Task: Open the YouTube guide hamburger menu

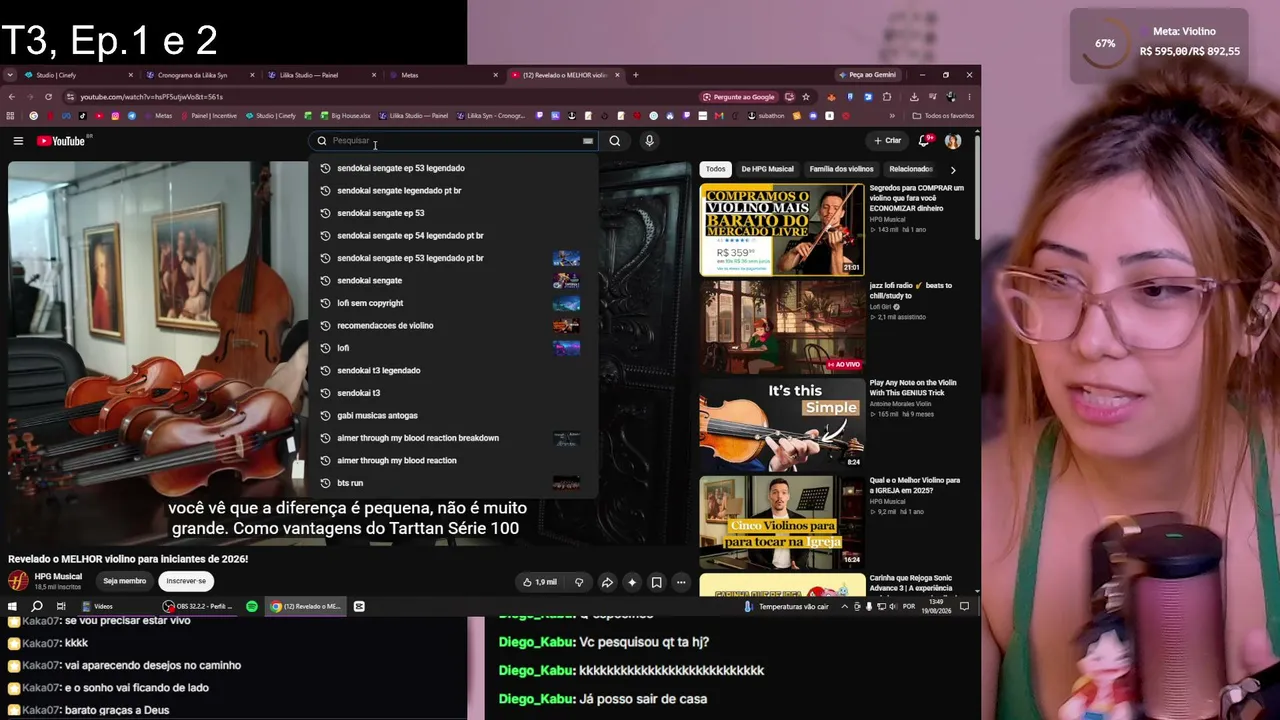Action: click(x=18, y=141)
